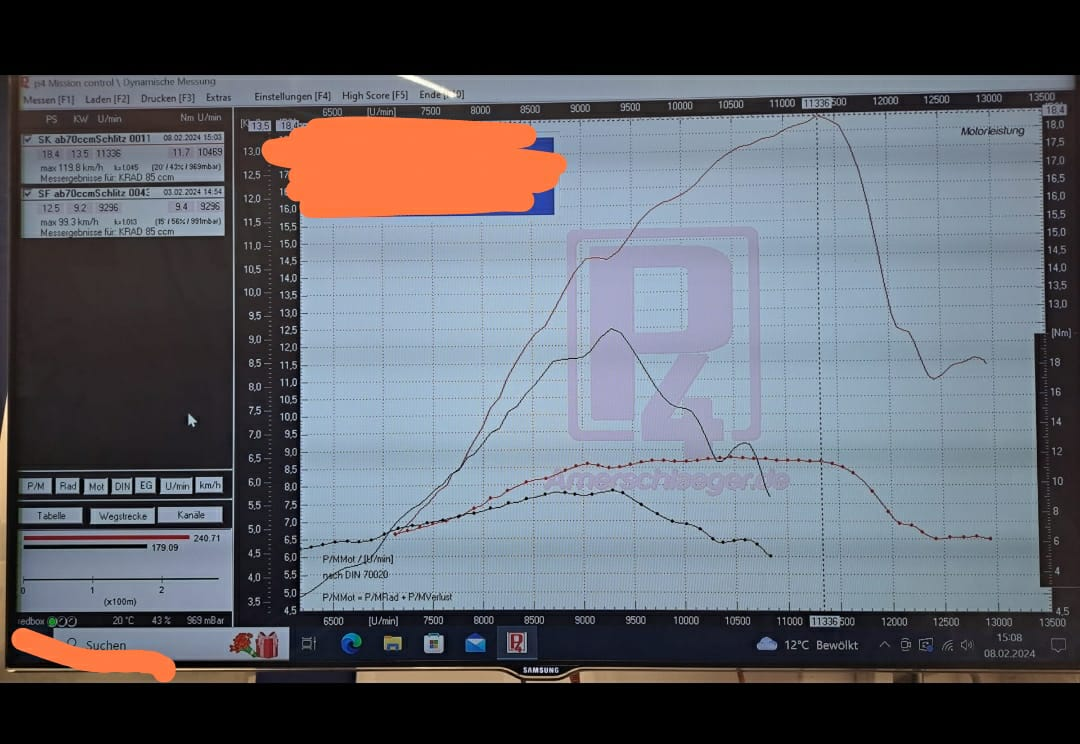Image resolution: width=1080 pixels, height=744 pixels.
Task: Click the P4 Mission Control taskbar icon
Action: coord(516,643)
